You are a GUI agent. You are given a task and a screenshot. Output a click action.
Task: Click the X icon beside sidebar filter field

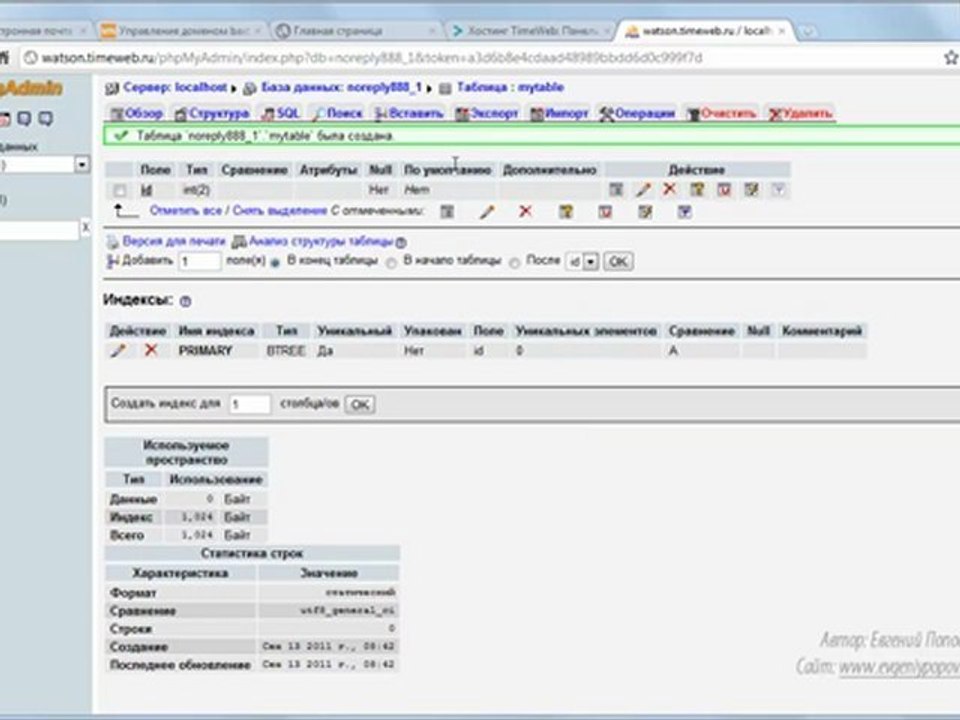tap(86, 228)
